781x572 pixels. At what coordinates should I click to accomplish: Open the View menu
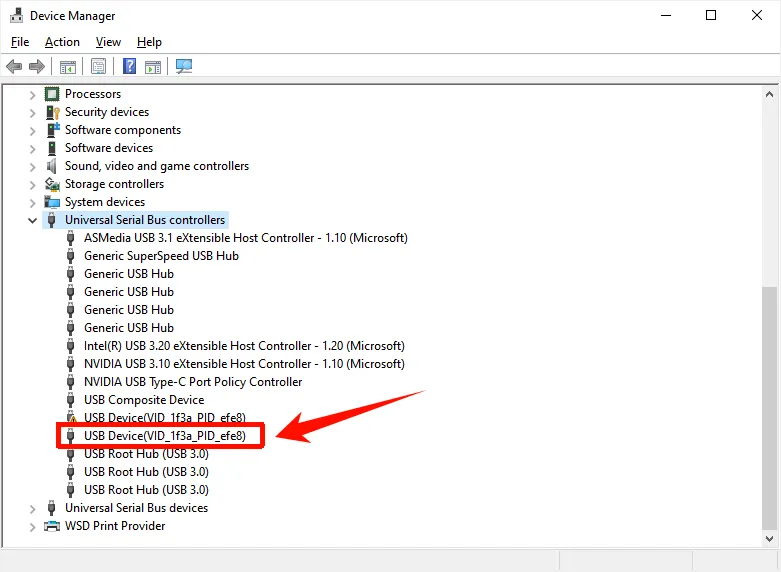pos(108,42)
